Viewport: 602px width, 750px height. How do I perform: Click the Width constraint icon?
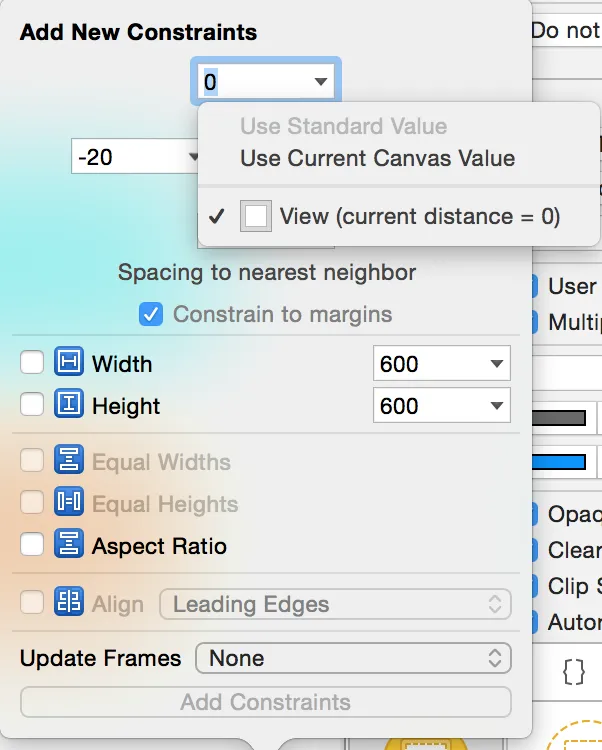69,363
